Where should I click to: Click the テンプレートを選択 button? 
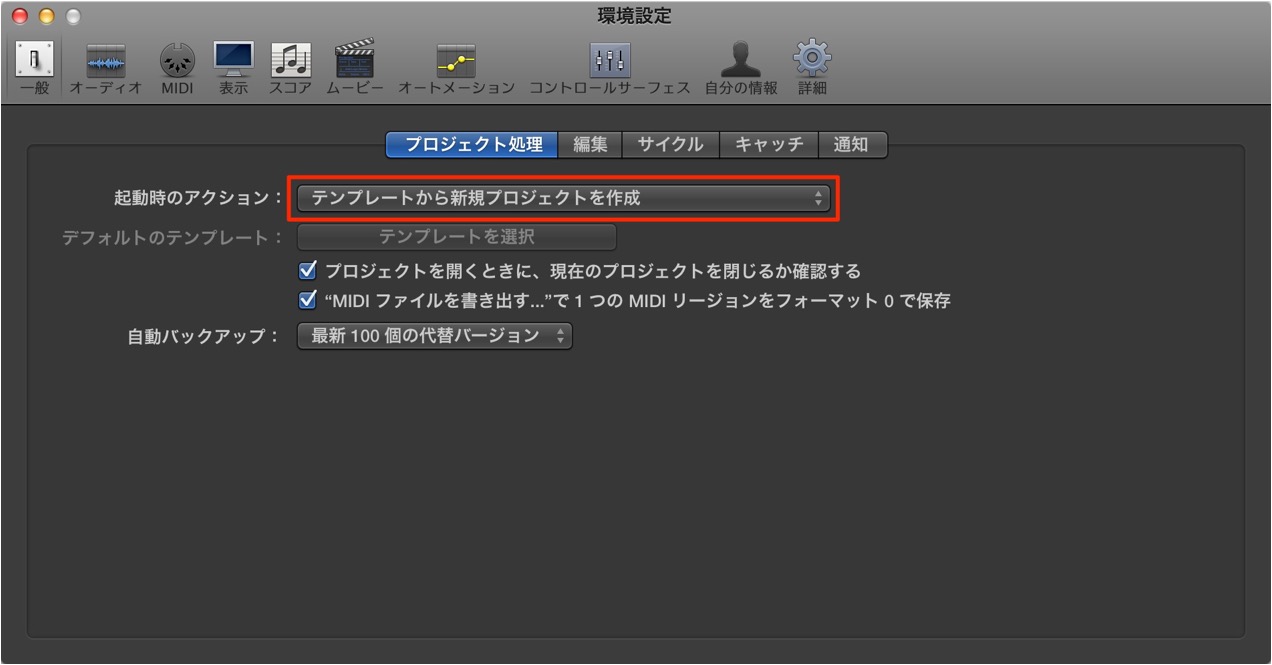coord(457,237)
